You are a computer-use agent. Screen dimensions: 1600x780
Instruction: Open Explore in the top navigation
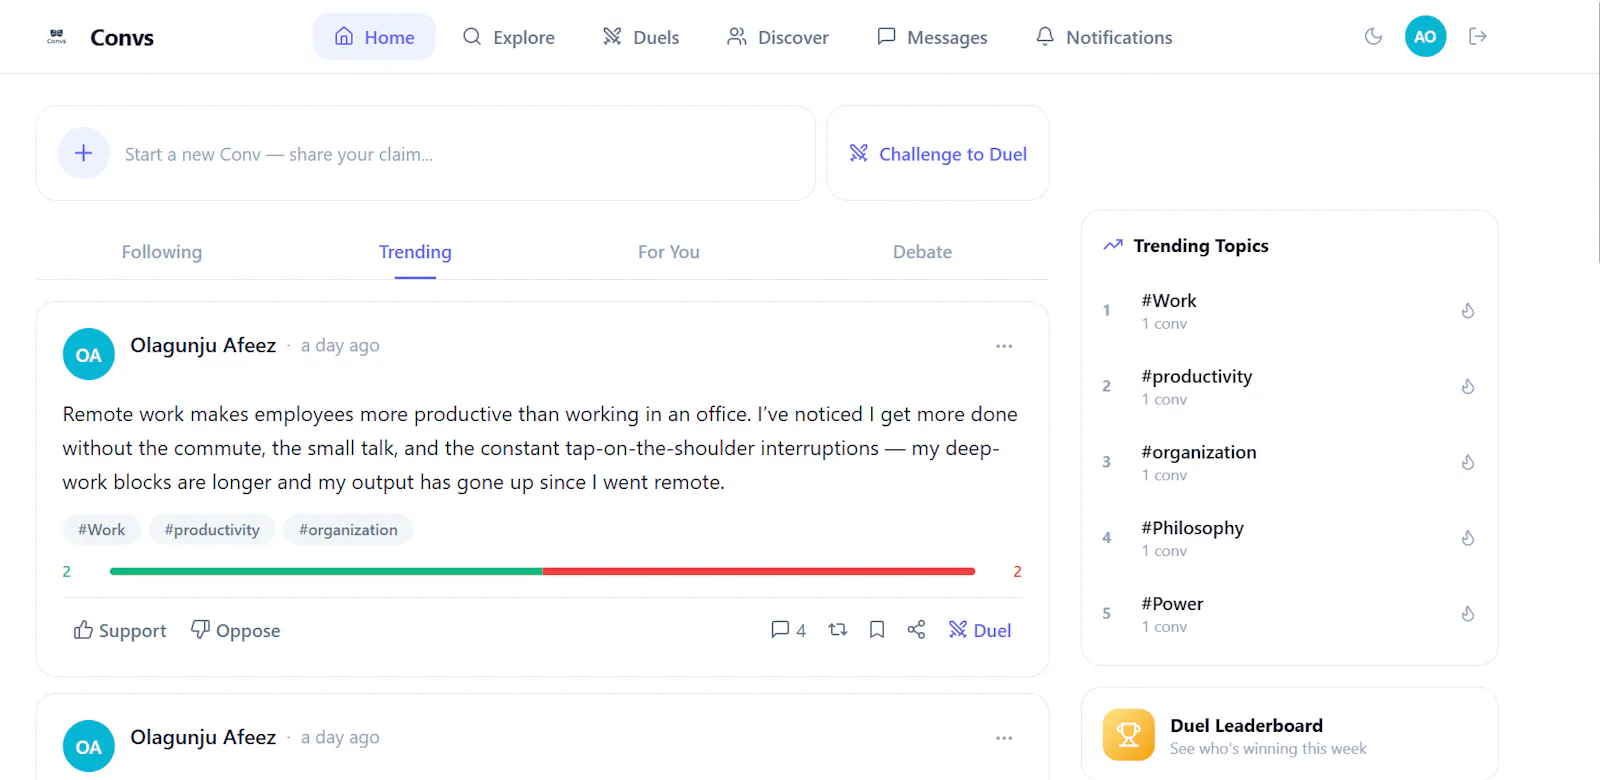[509, 37]
